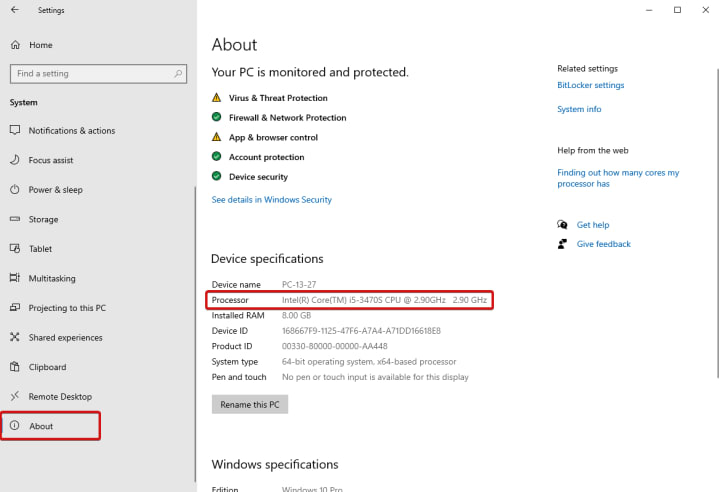Click the Firewall & Network Protection label
The width and height of the screenshot is (720, 492).
(287, 118)
